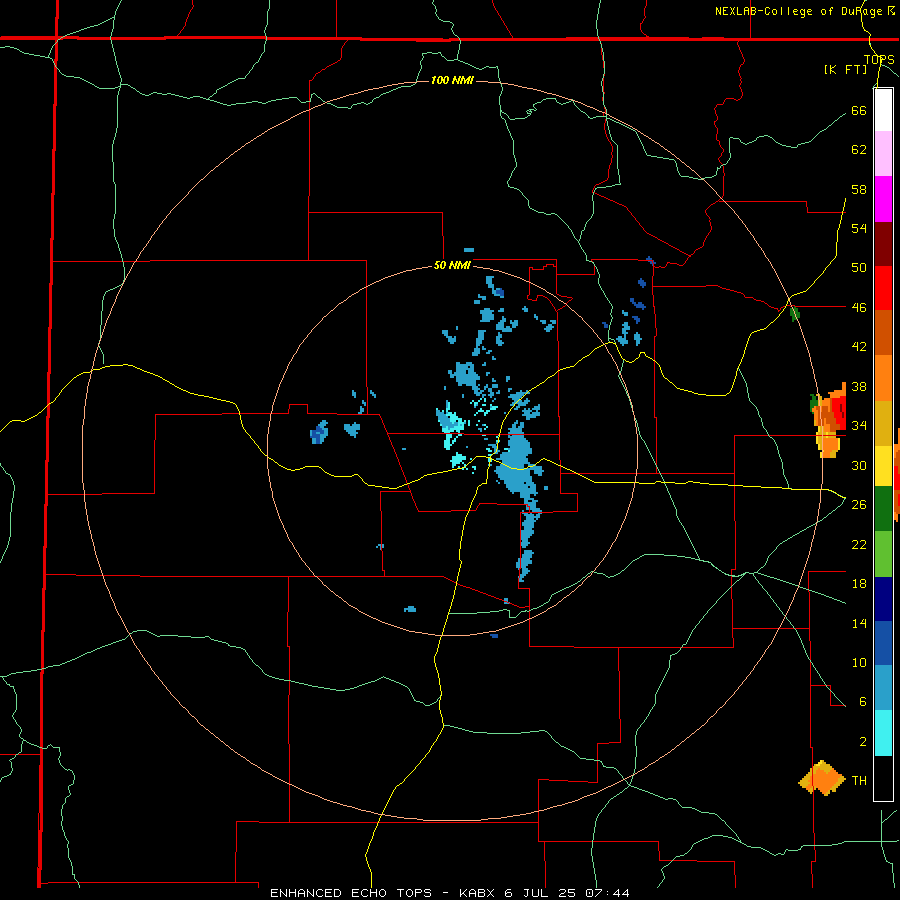Click the yellow legend swatch
This screenshot has width=900, height=900.
883,465
